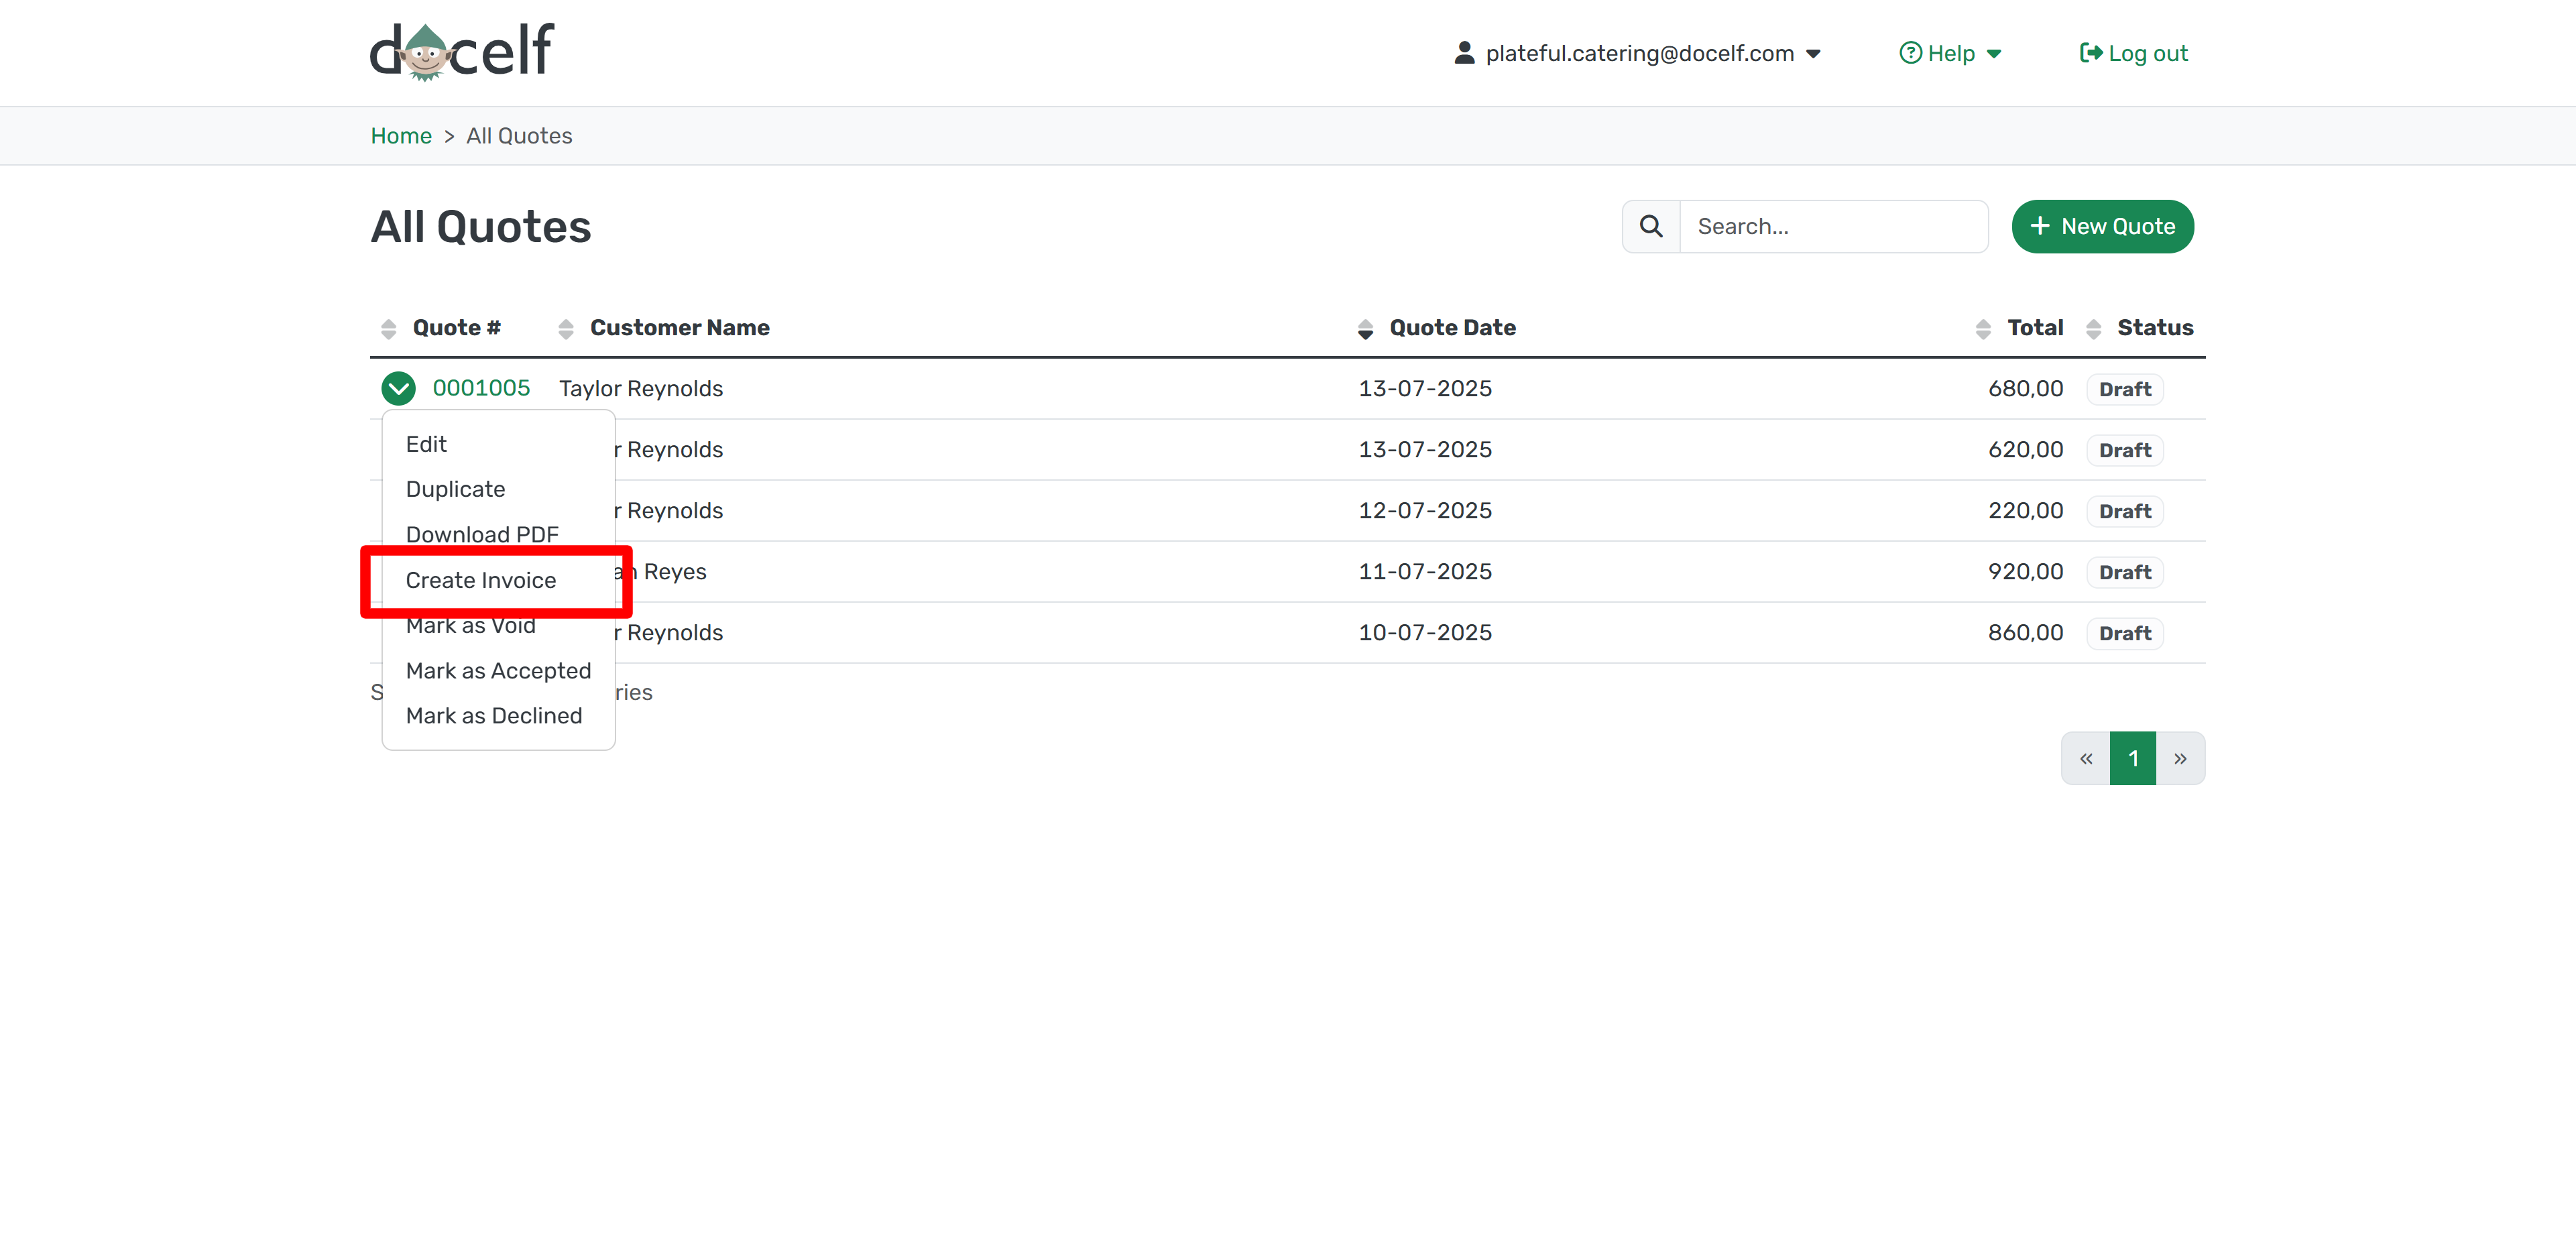Viewport: 2576px width, 1245px height.
Task: Click the Draft status on the 220,00 row
Action: (2124, 512)
